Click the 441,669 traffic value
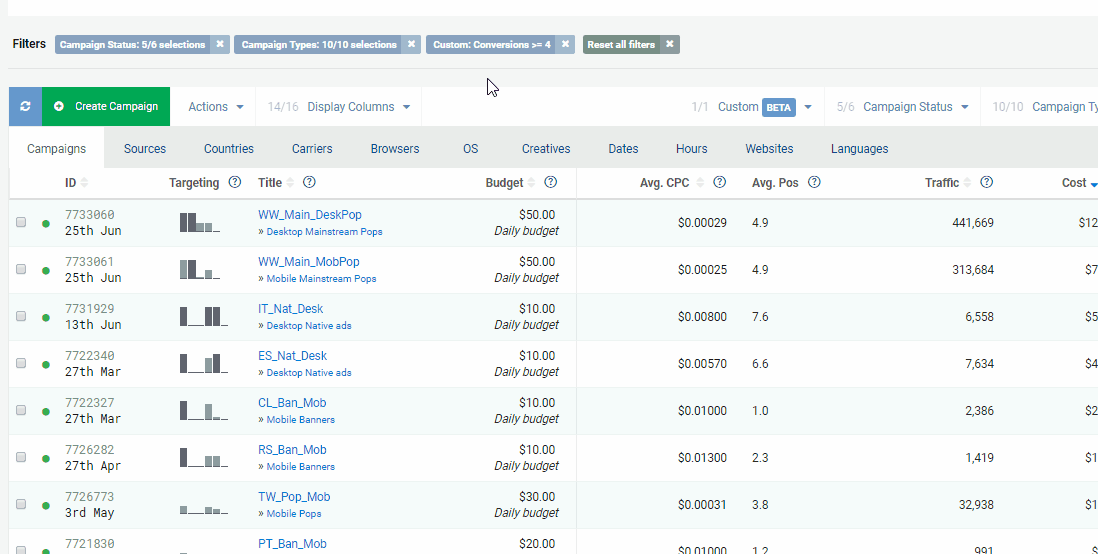Viewport: 1098px width, 554px height. click(x=973, y=223)
